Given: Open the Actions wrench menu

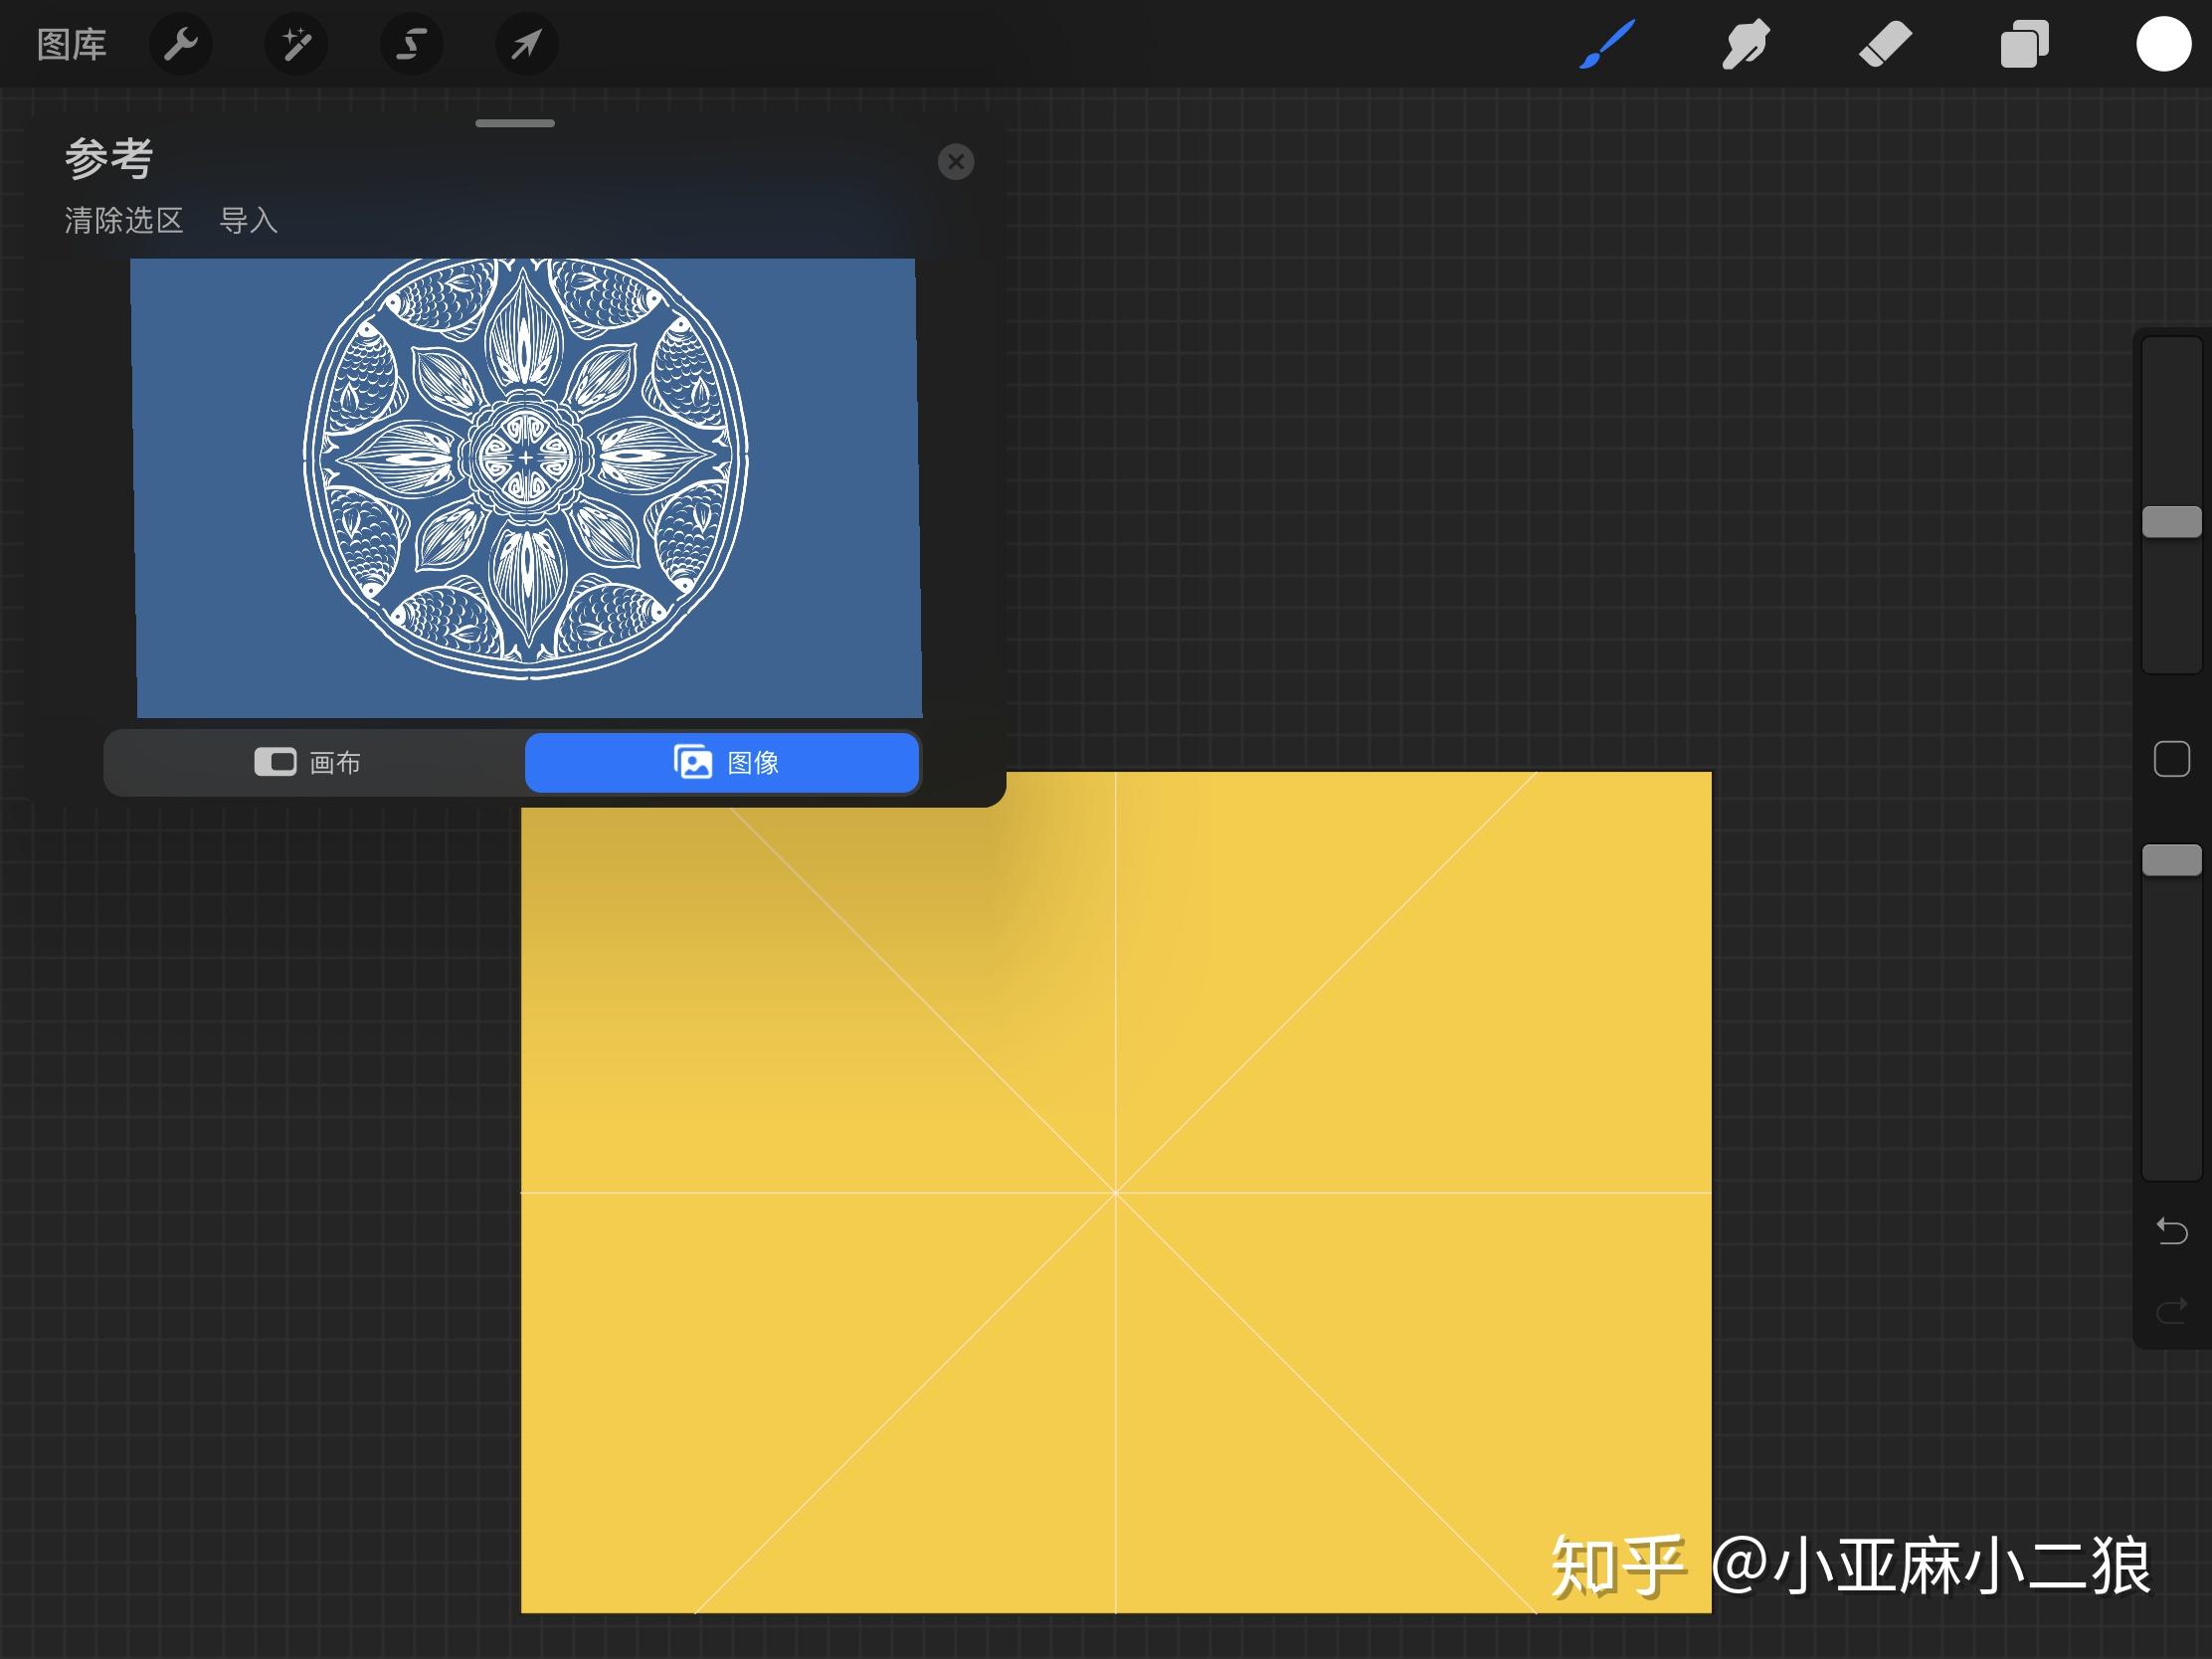Looking at the screenshot, I should tap(181, 44).
